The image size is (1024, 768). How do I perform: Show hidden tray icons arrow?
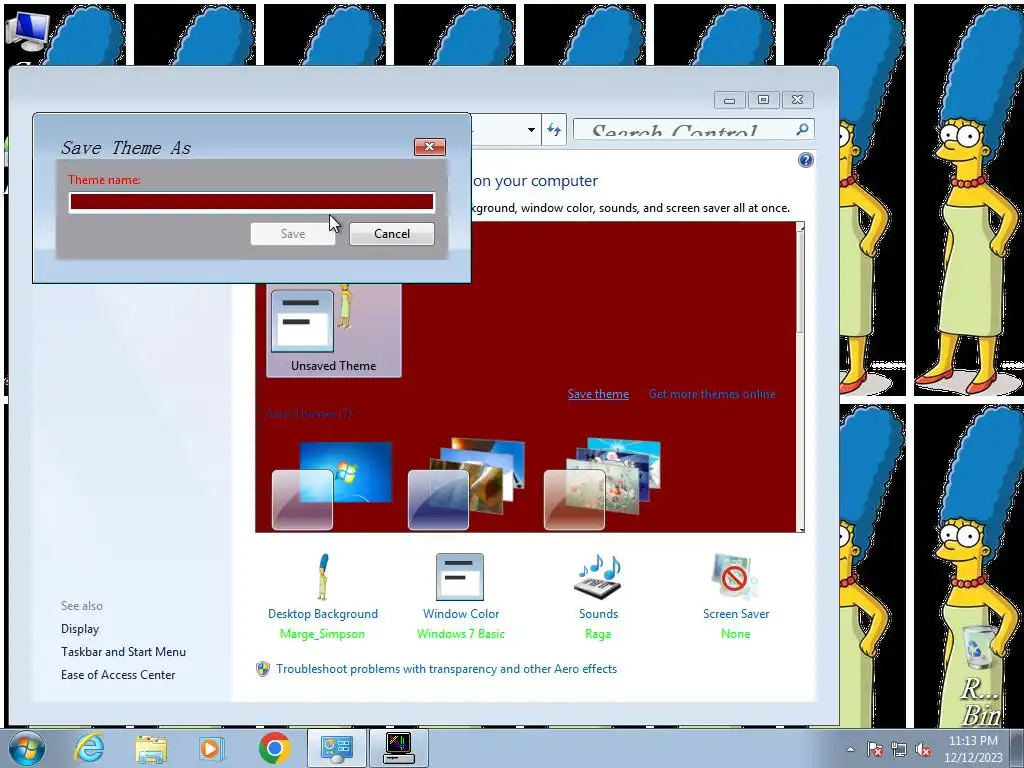[850, 749]
